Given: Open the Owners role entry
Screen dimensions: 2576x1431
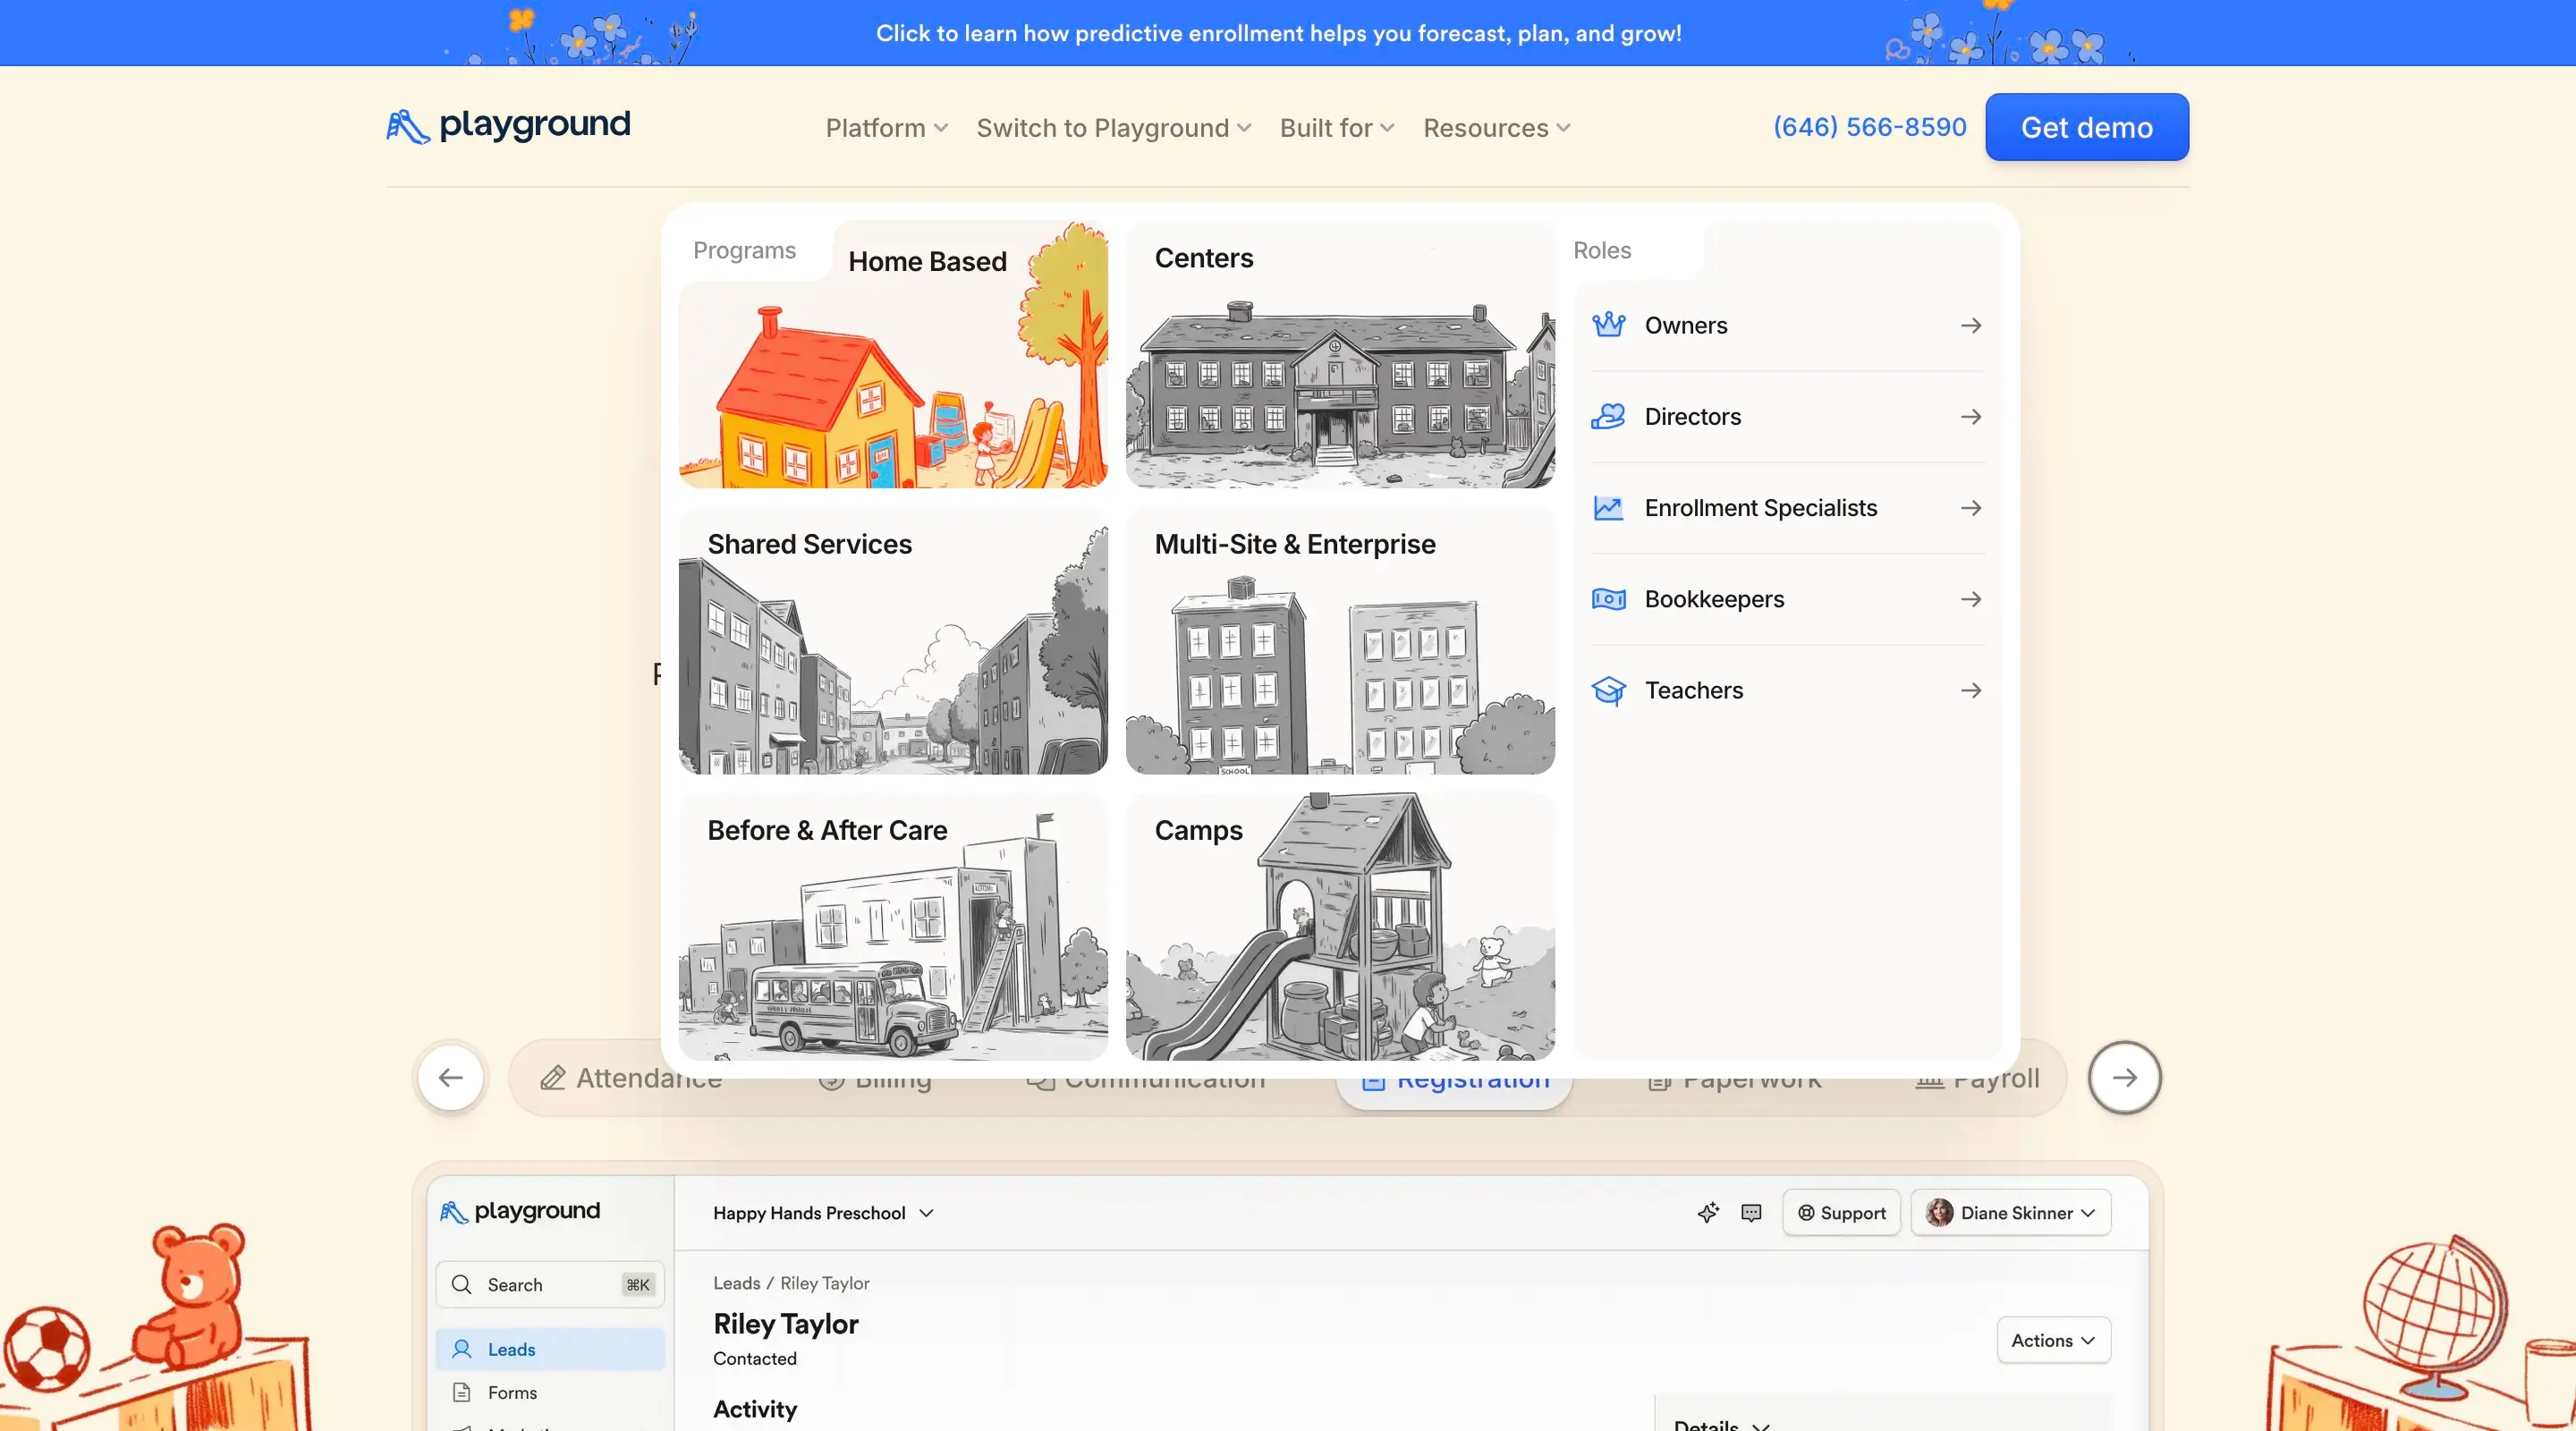Looking at the screenshot, I should (1787, 325).
